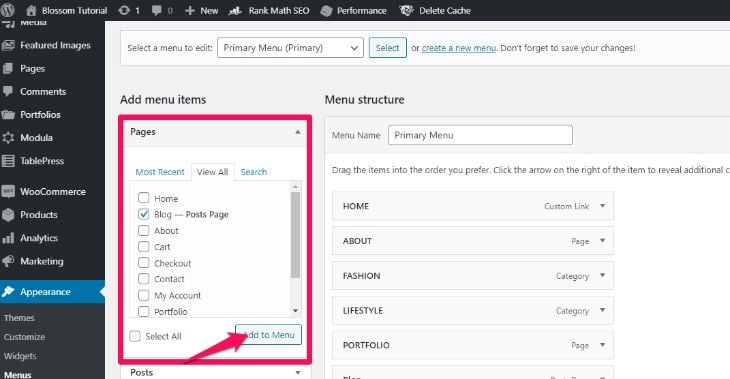Click the Menu Name input field
730x379 pixels.
coord(480,135)
